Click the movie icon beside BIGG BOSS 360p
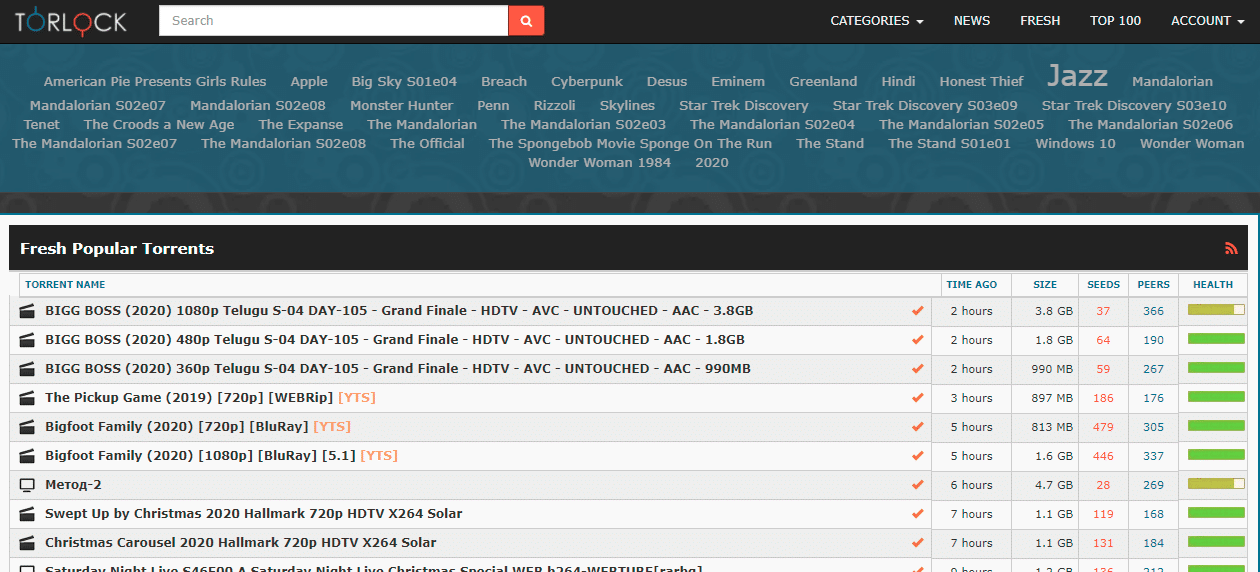 coord(28,369)
